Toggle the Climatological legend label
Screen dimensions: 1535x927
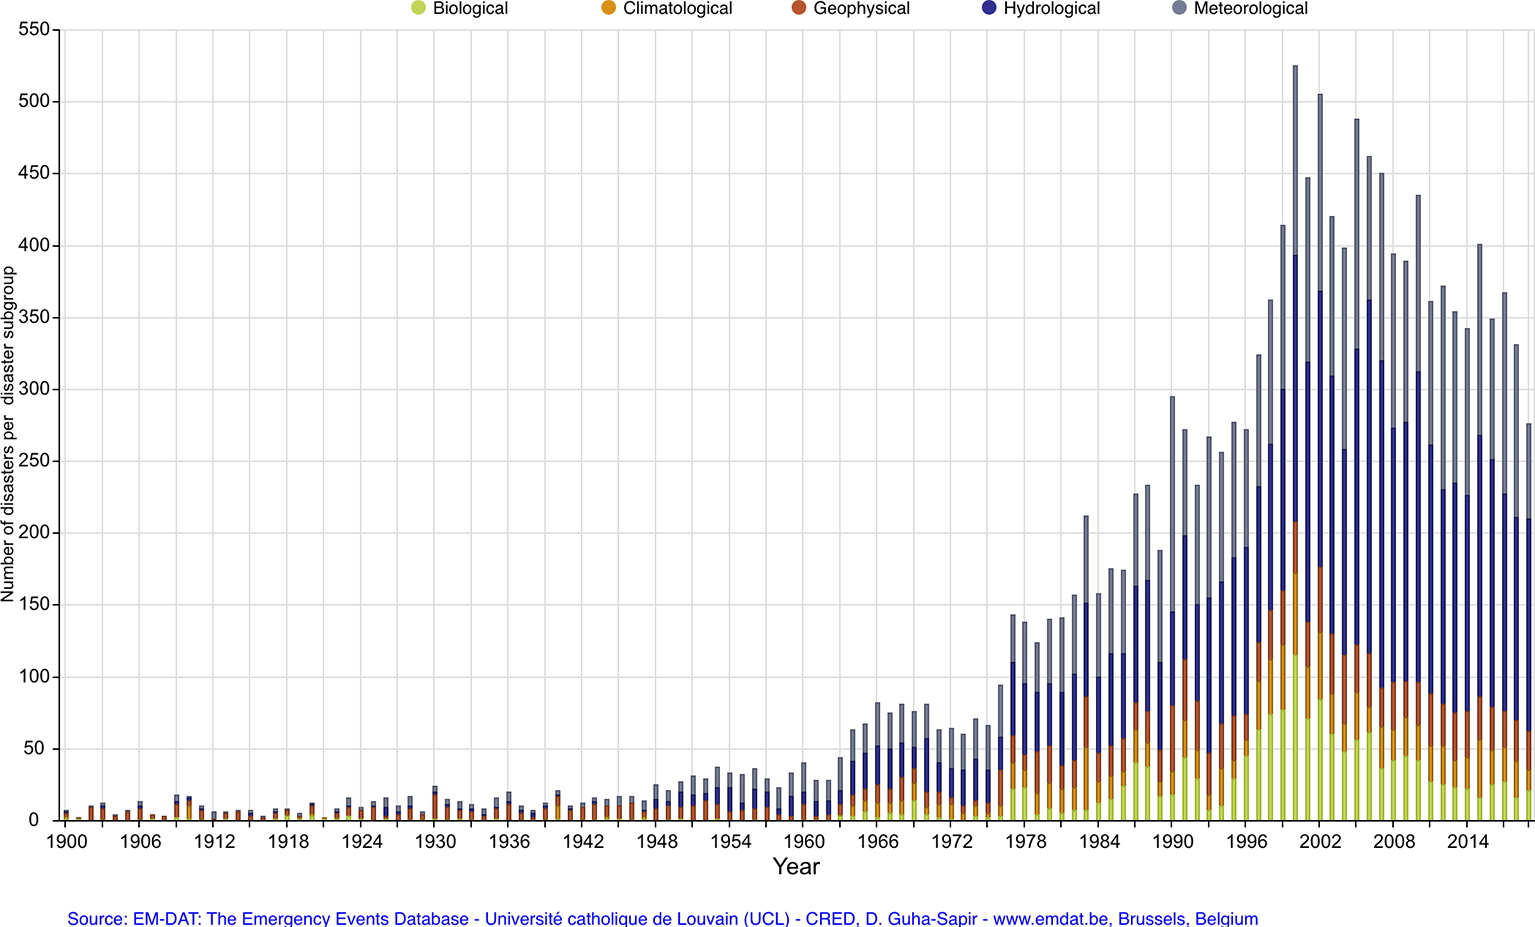pos(677,8)
